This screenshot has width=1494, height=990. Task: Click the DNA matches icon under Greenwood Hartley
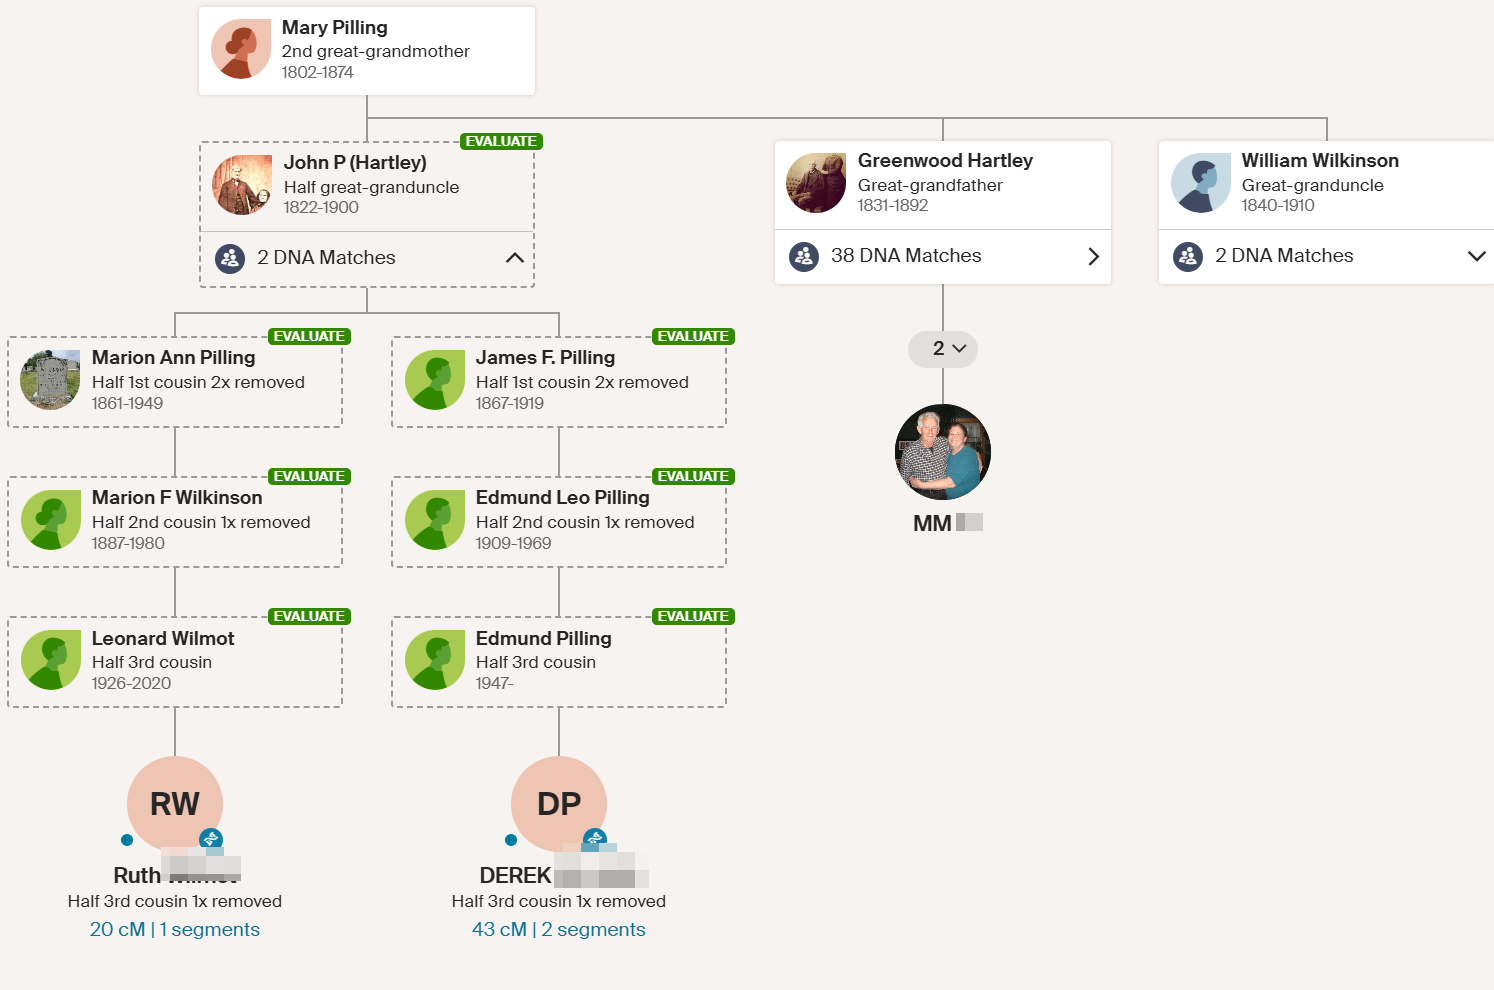pos(804,256)
